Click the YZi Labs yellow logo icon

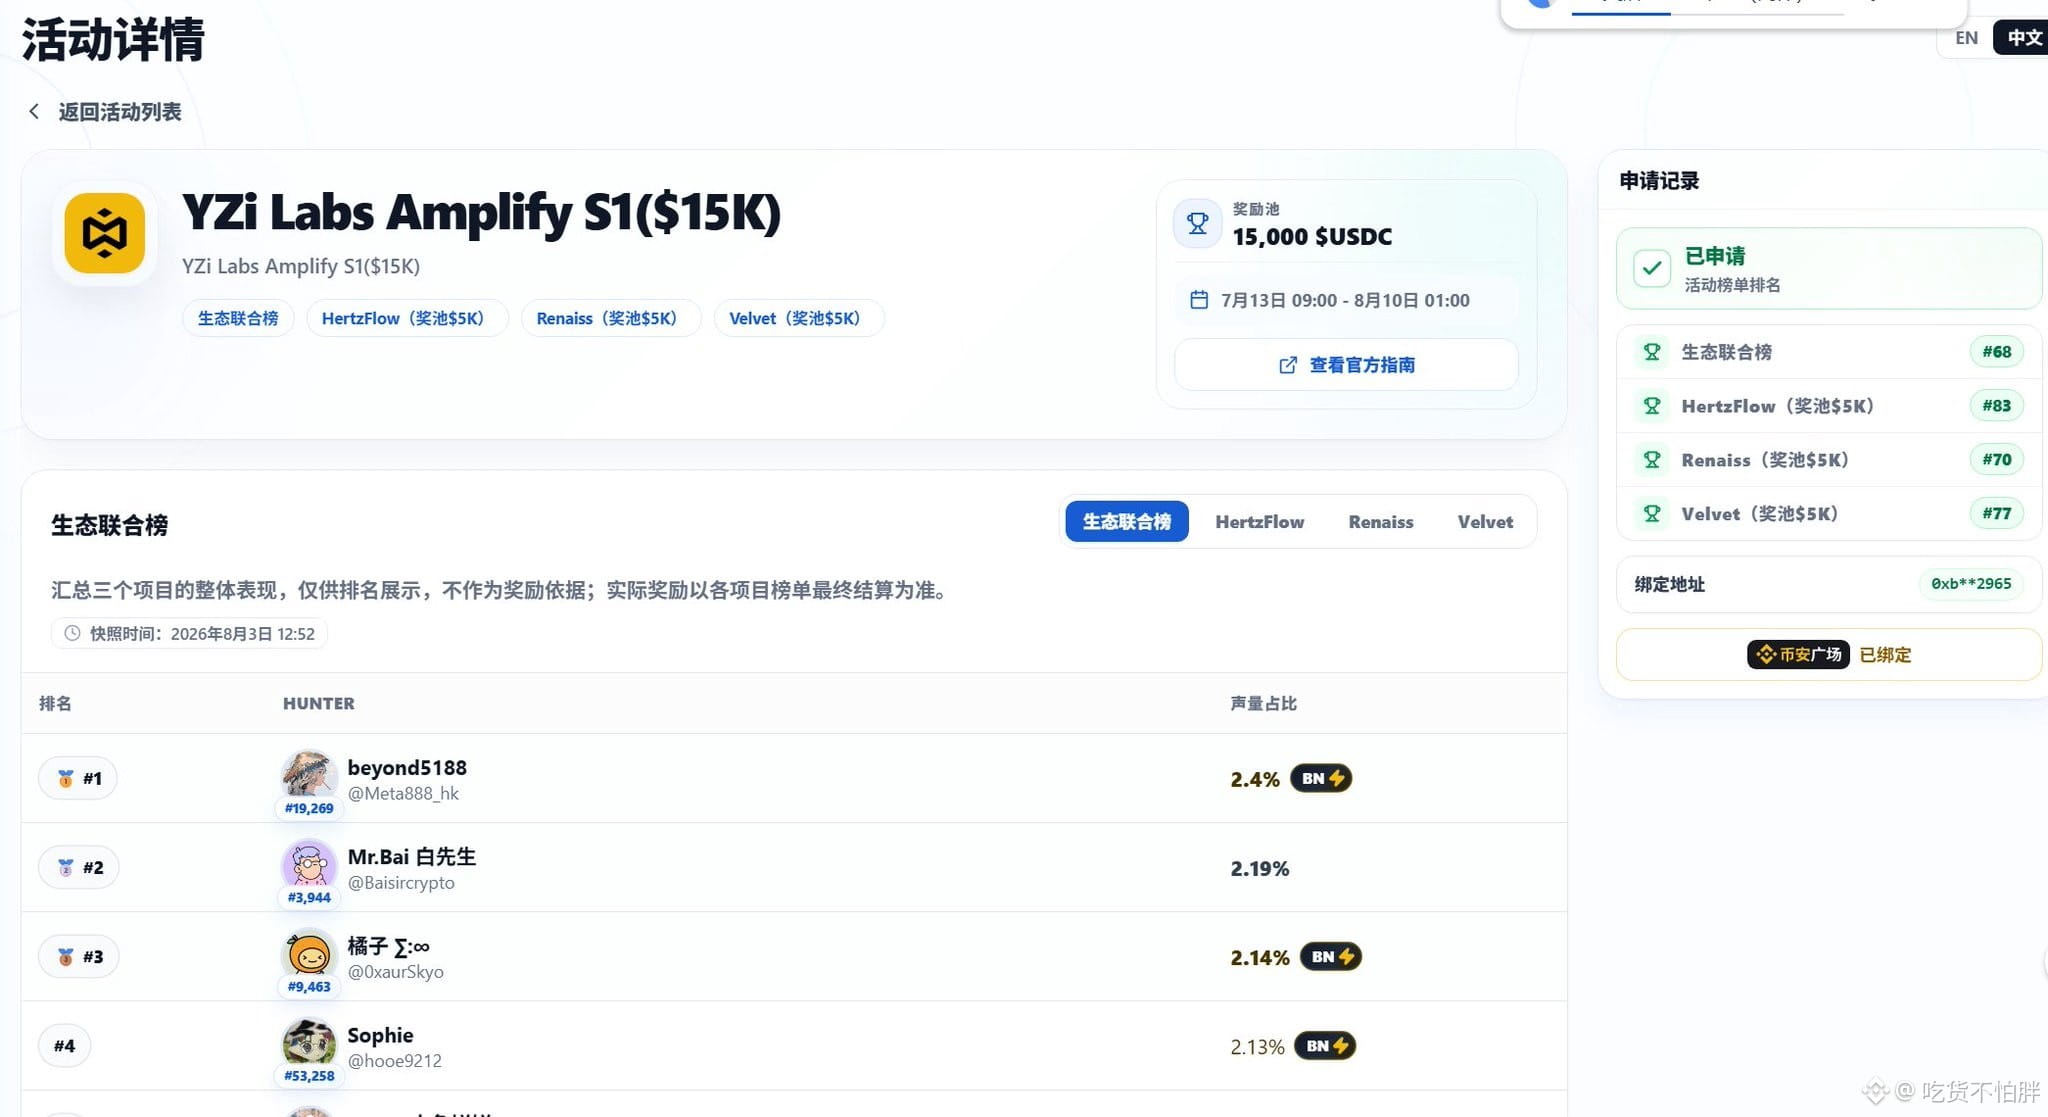[105, 233]
